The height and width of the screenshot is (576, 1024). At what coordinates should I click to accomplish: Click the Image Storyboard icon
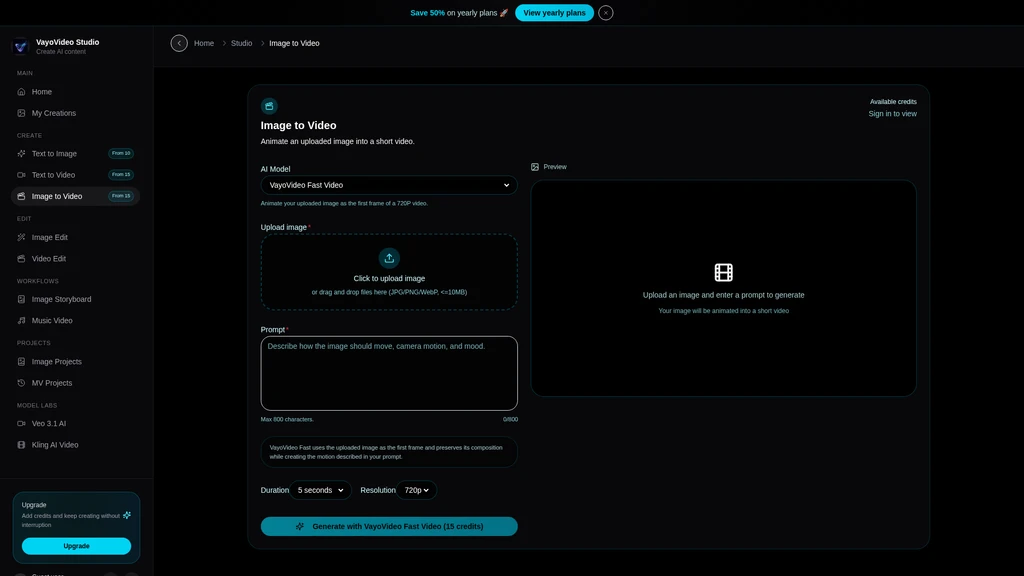pos(22,299)
